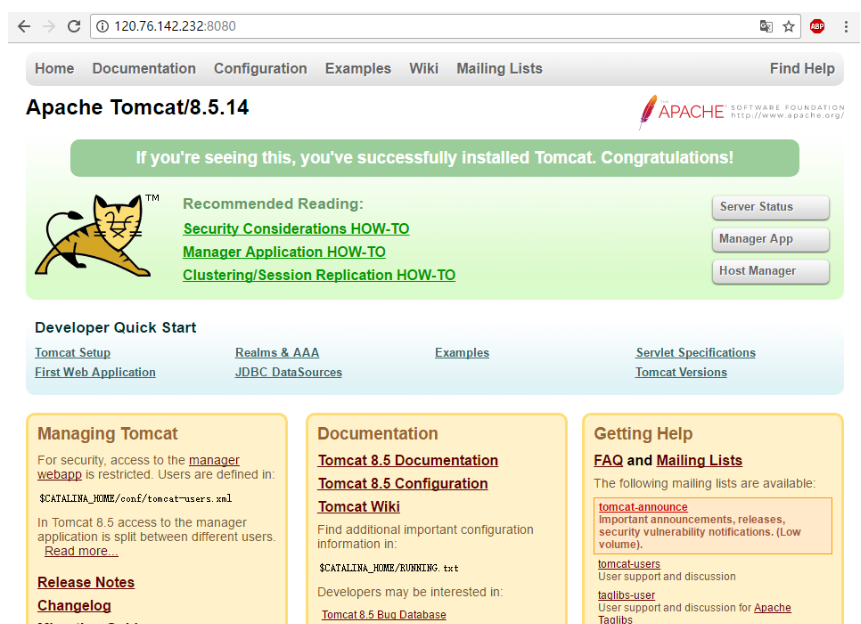The height and width of the screenshot is (624, 861).
Task: Open top navigation Mailing Lists item
Action: [499, 69]
